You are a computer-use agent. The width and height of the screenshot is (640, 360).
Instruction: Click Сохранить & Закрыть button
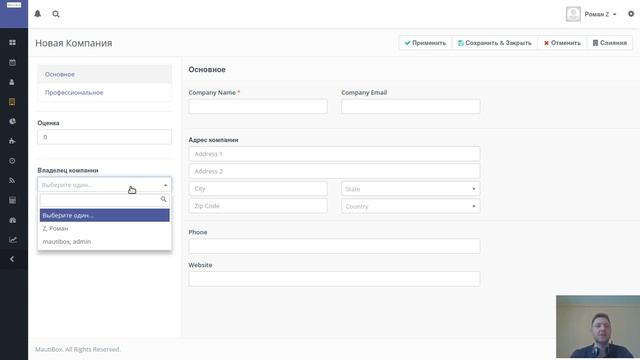[x=495, y=43]
